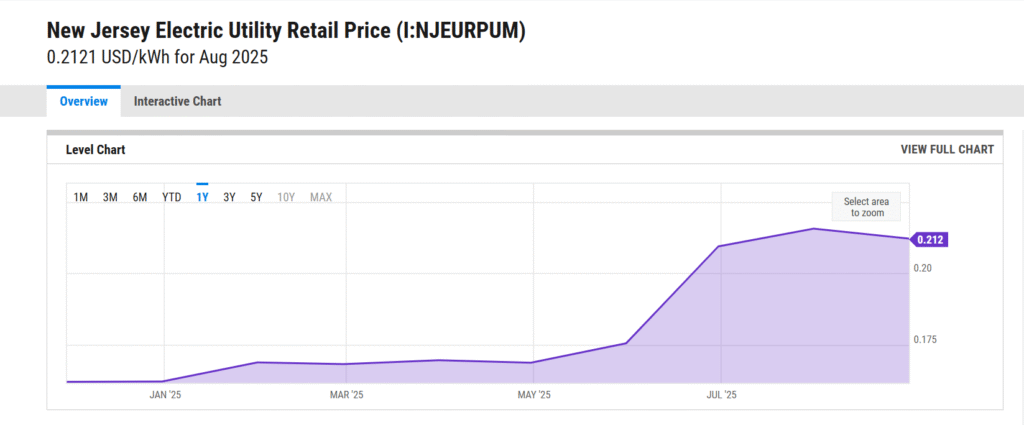Switch chart to YTD range

tap(172, 197)
